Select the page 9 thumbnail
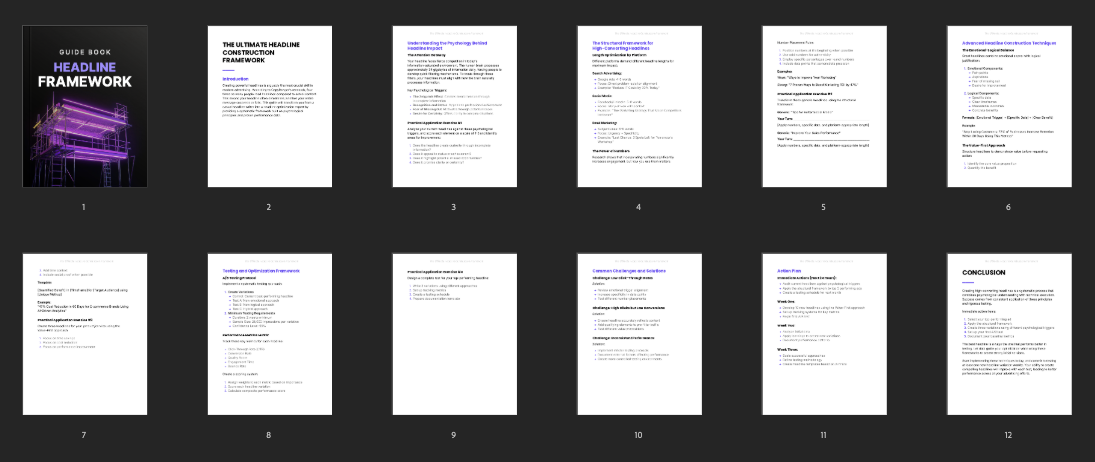 (x=453, y=335)
